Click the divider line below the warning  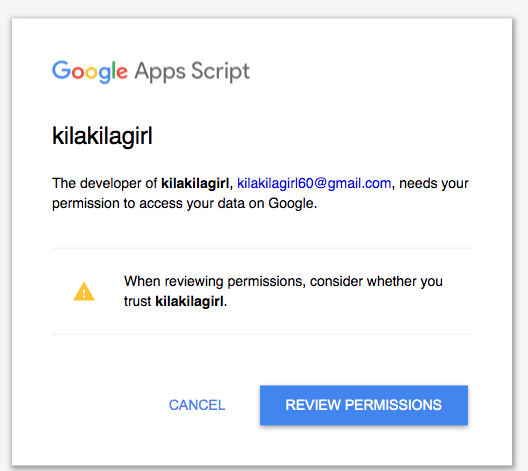point(262,334)
